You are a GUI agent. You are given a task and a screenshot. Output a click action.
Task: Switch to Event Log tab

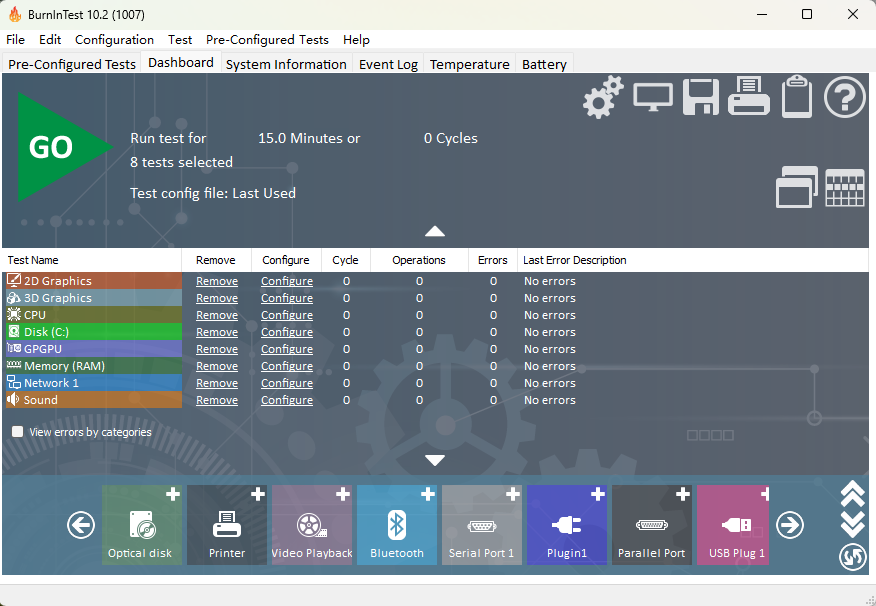coord(388,64)
